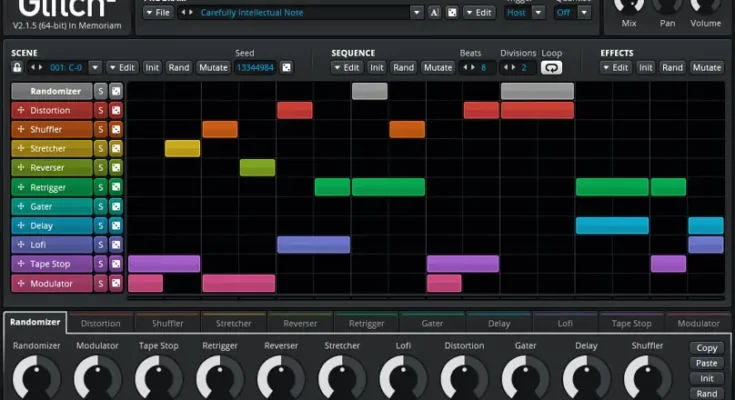Switch to the Shuffler tab

167,323
